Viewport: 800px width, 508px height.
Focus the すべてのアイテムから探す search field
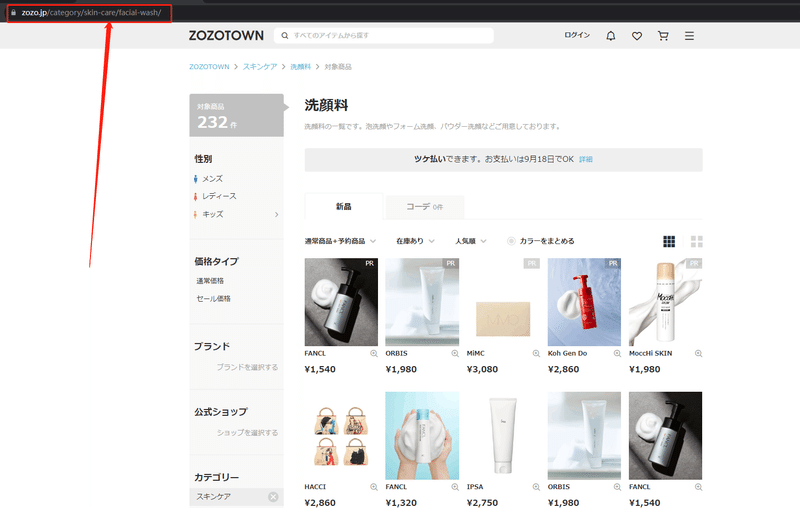(384, 36)
